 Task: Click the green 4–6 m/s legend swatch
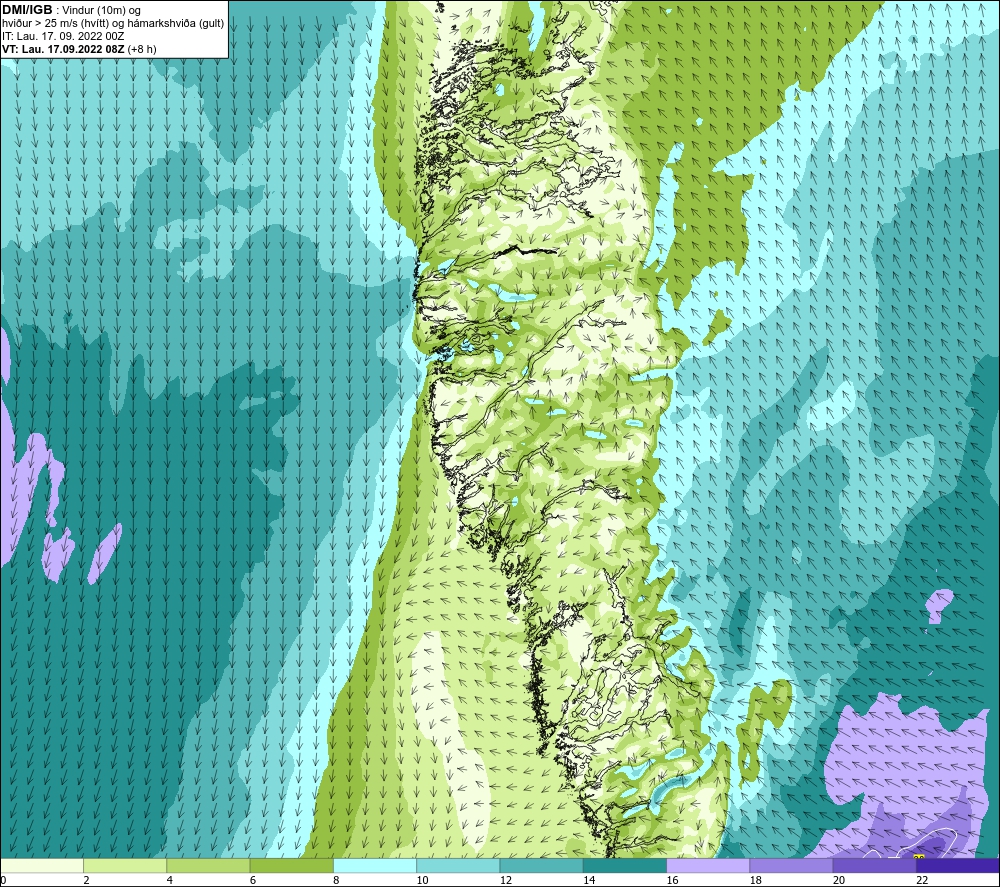tap(209, 865)
